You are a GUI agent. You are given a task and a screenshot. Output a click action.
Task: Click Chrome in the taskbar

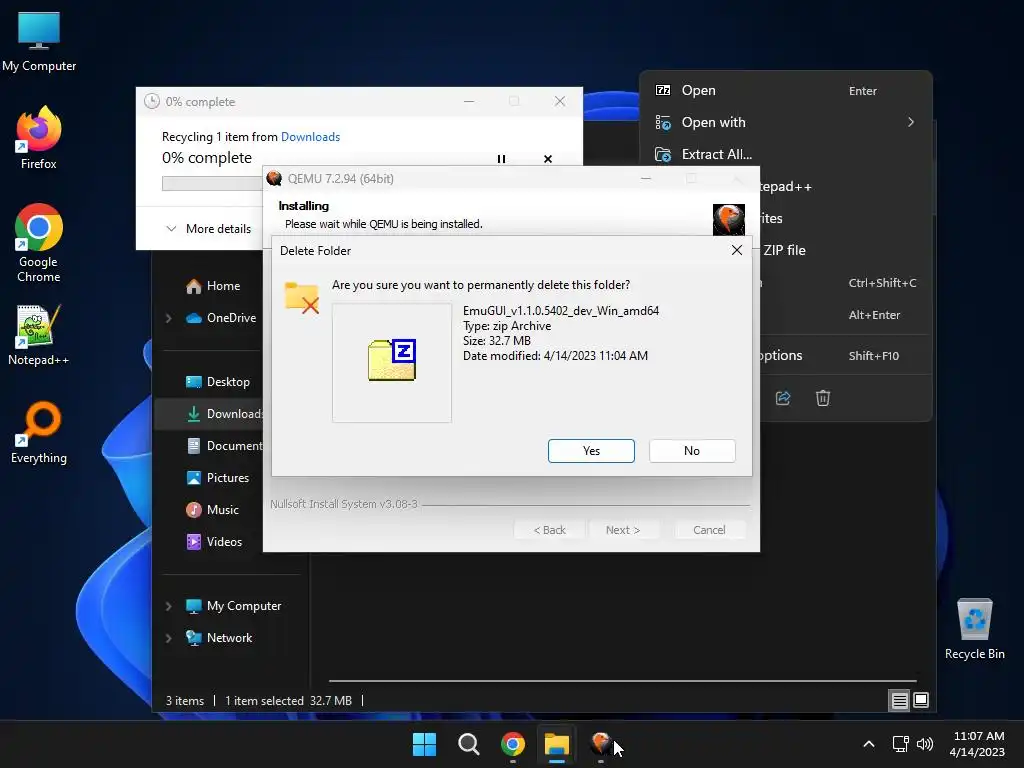click(513, 744)
